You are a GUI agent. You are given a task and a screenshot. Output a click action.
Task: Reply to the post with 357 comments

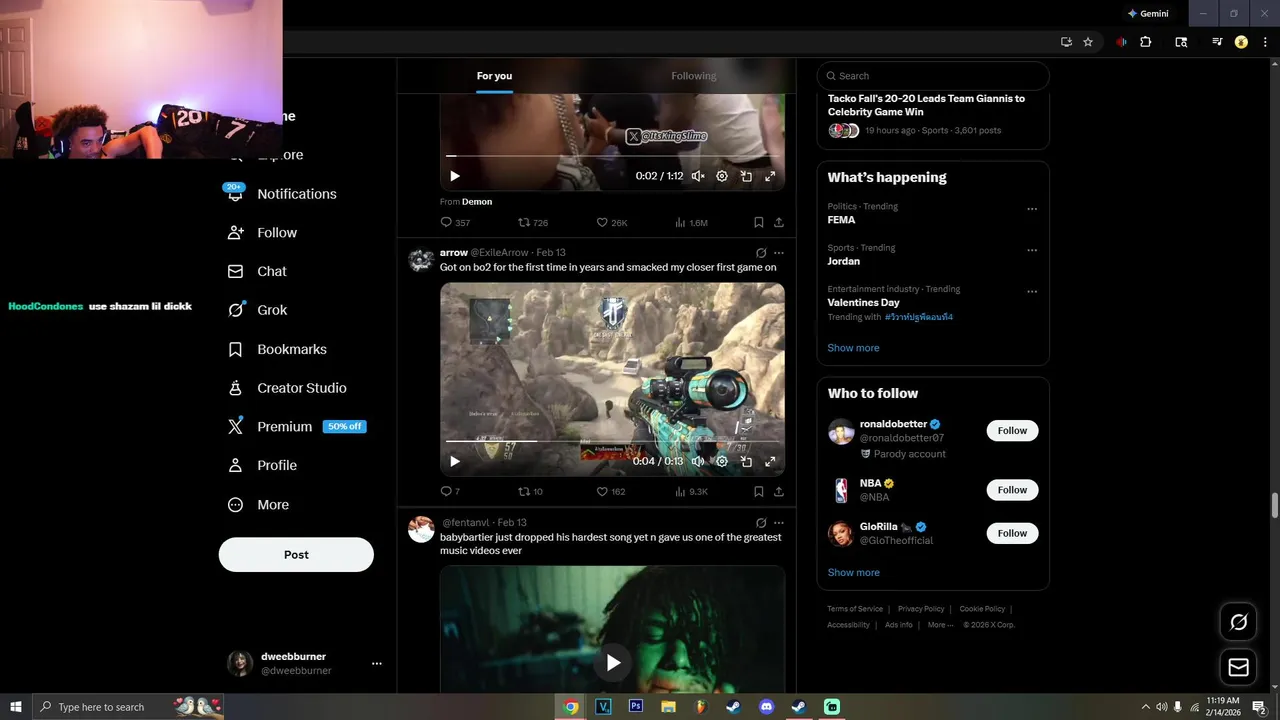tap(455, 222)
